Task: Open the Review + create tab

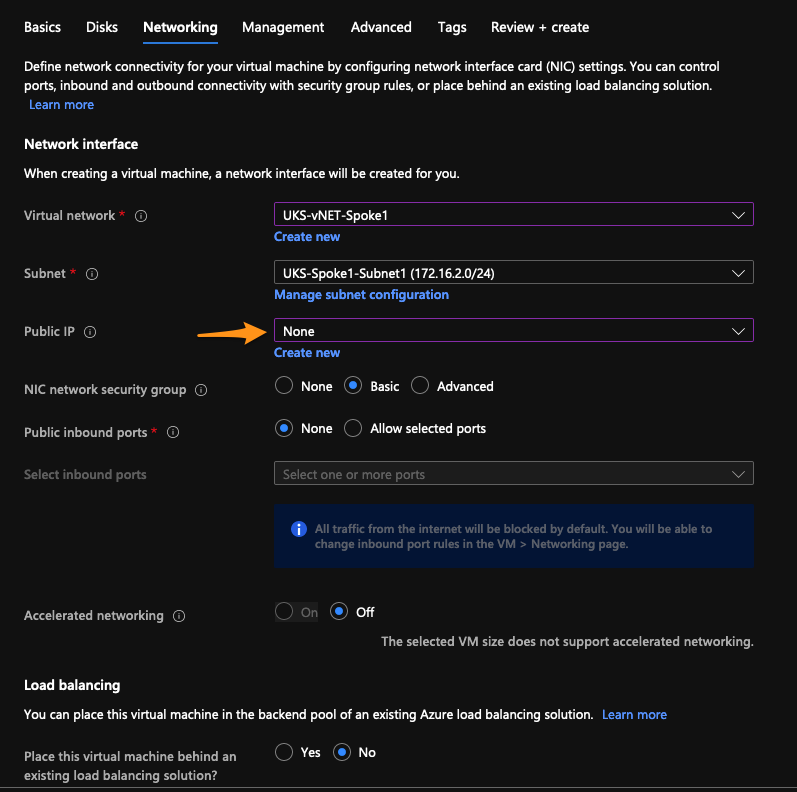Action: pos(540,27)
